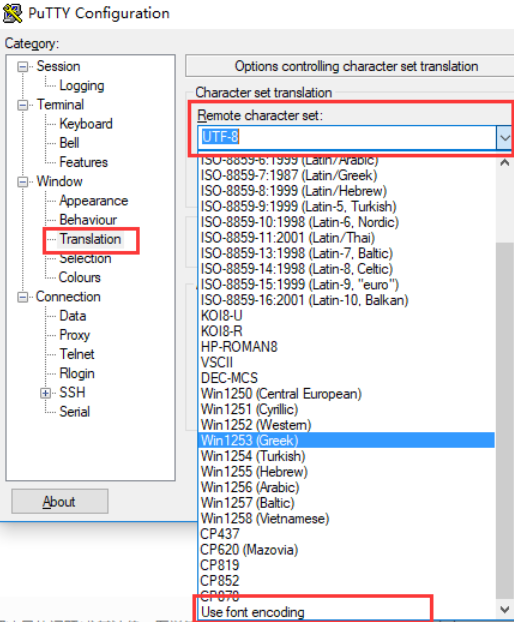Pick ISO-8859-15:1999 (Latin-9, "euro") entry

pyautogui.click(x=300, y=284)
